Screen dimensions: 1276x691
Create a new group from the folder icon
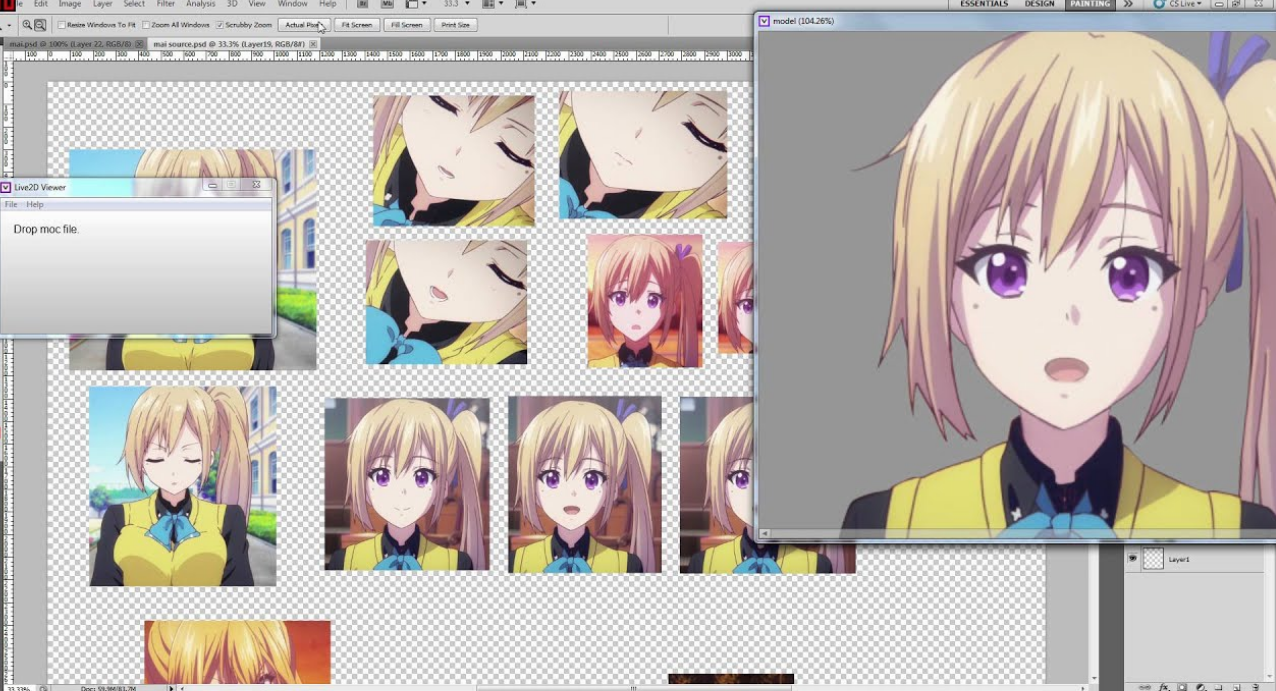(x=1220, y=687)
